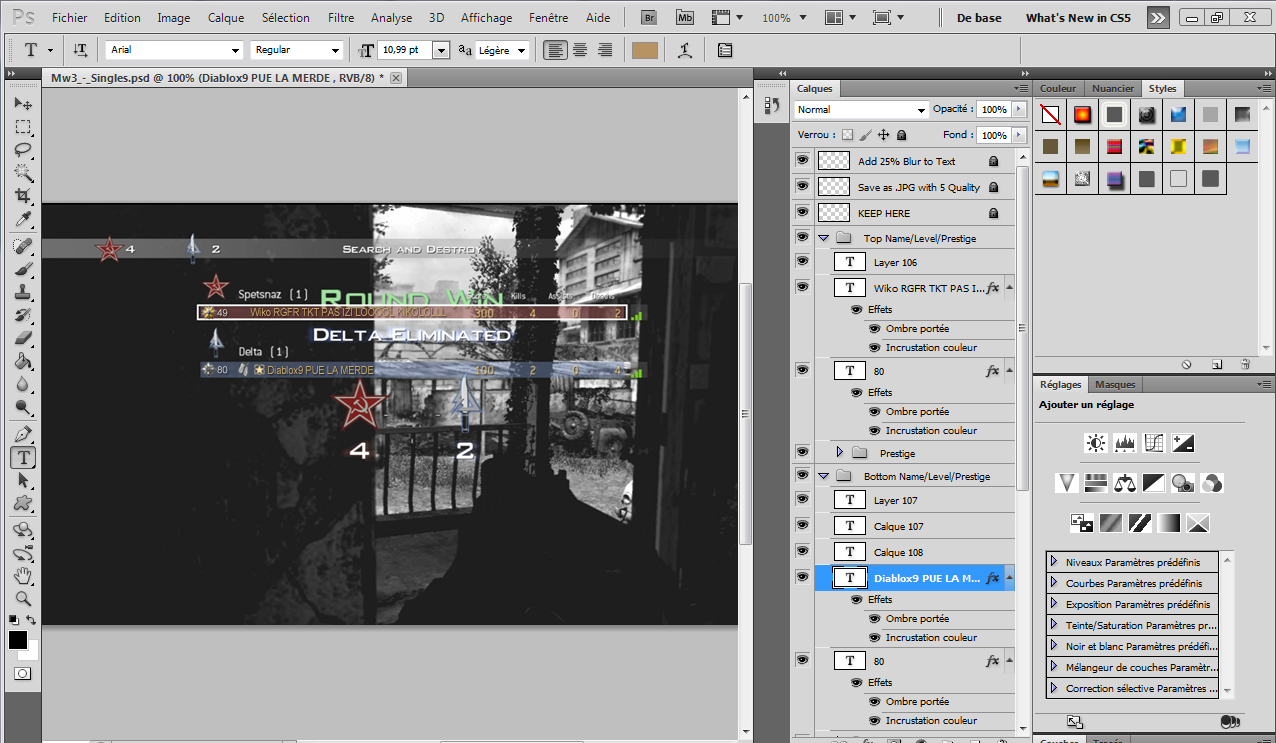
Task: Collapse the Top Name/Level/Prestige group
Action: pyautogui.click(x=824, y=238)
